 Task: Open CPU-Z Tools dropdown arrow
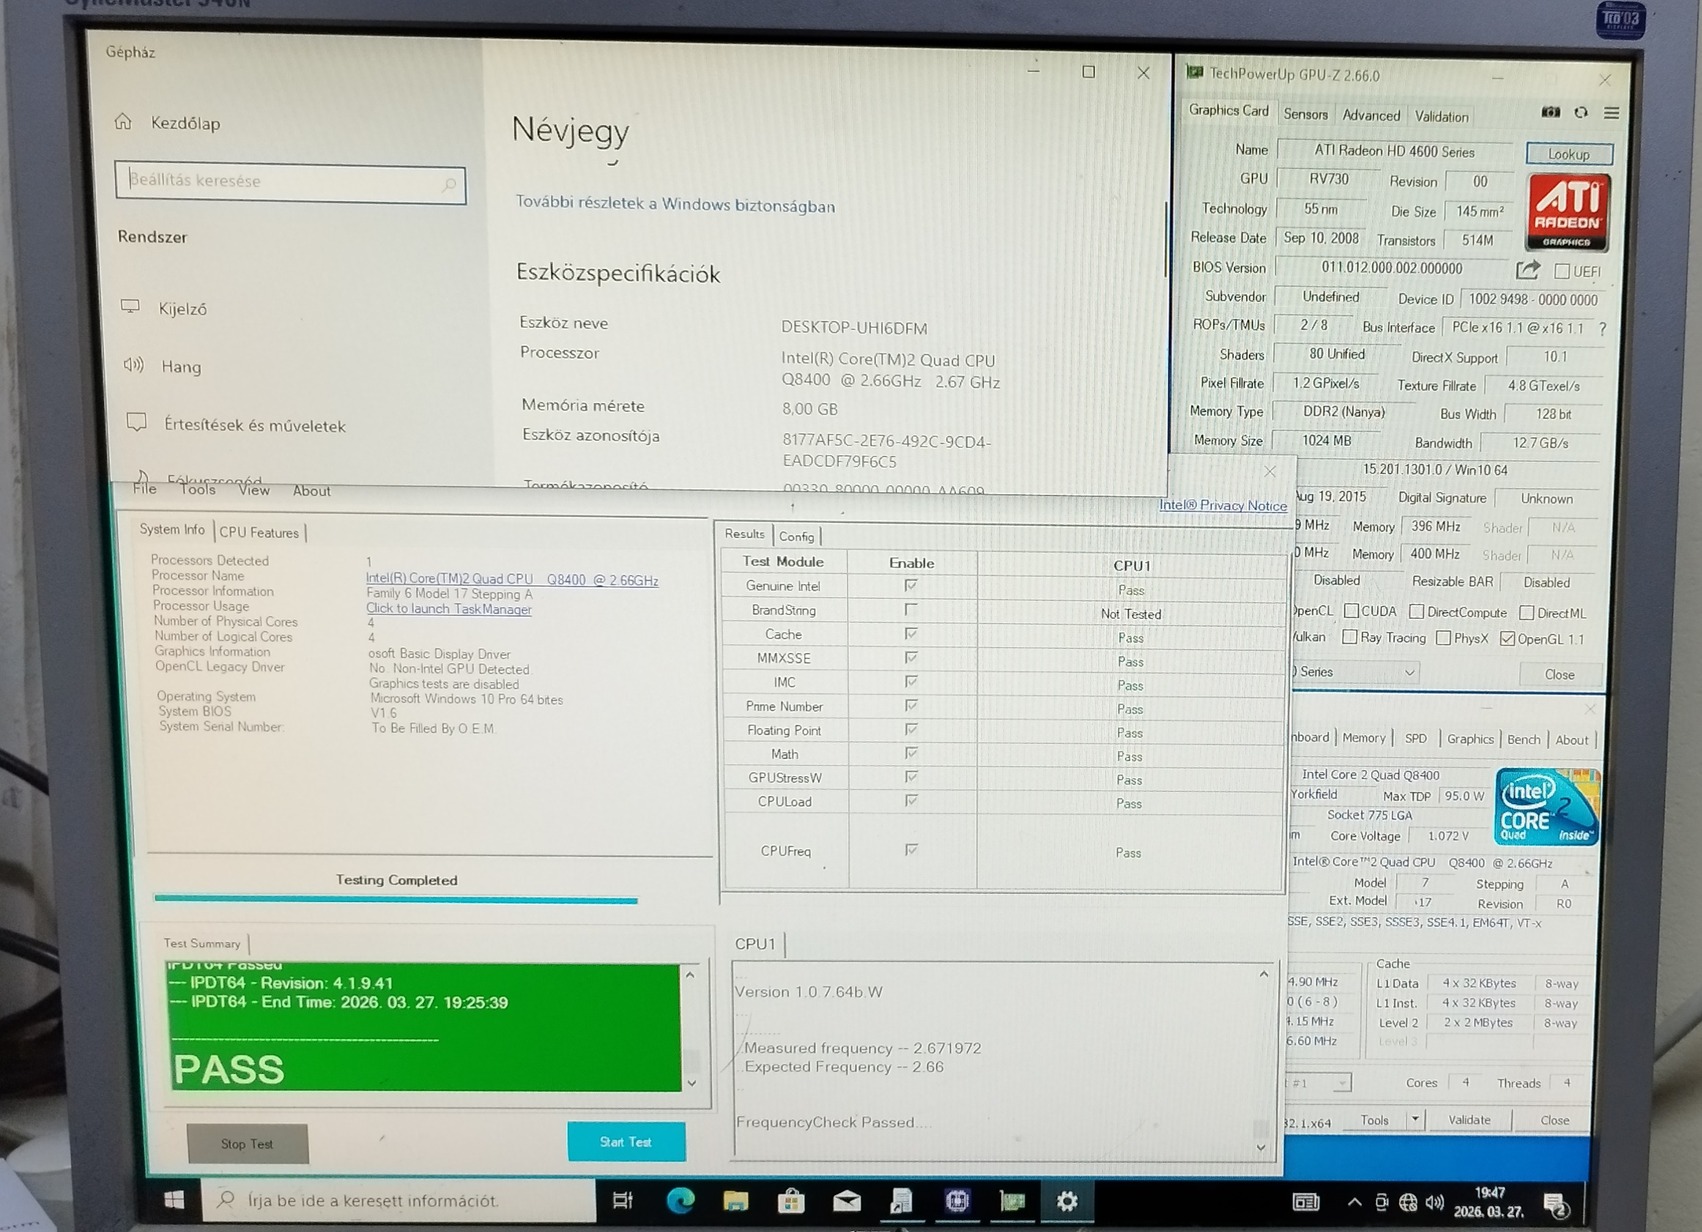tap(1415, 1120)
